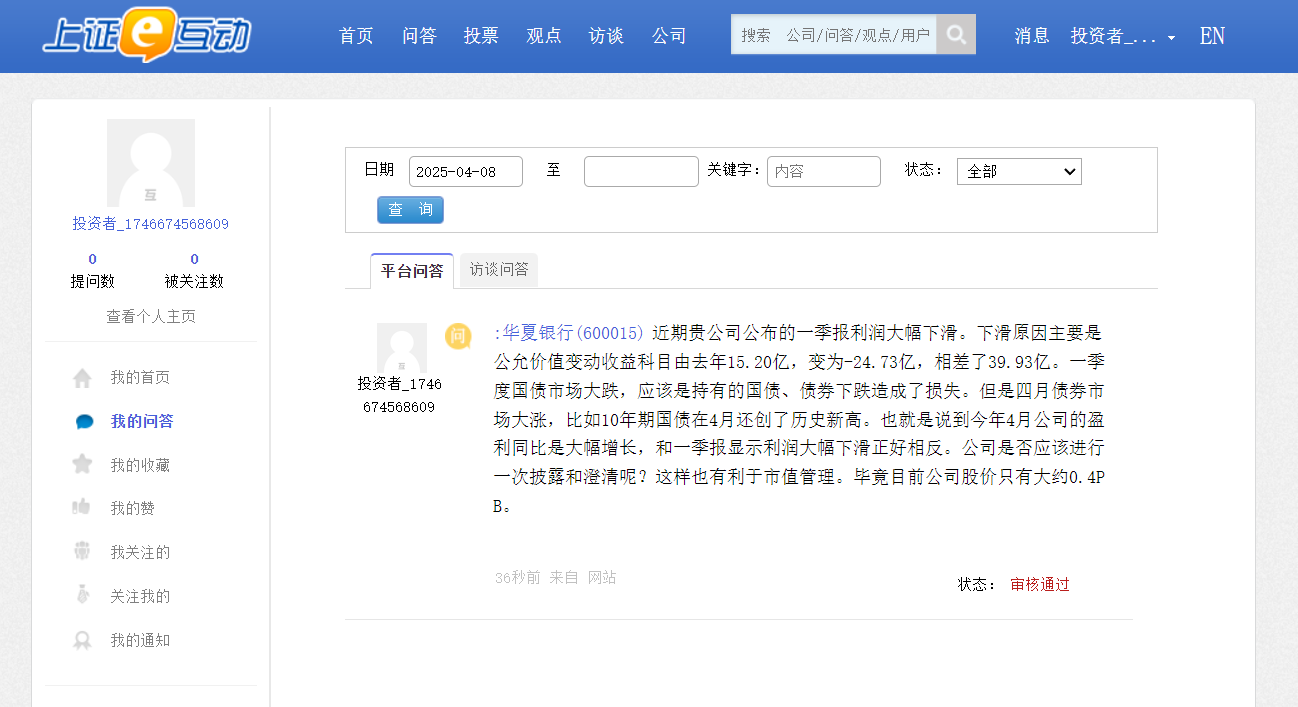Expand the 投资者_... account dropdown

(1123, 36)
